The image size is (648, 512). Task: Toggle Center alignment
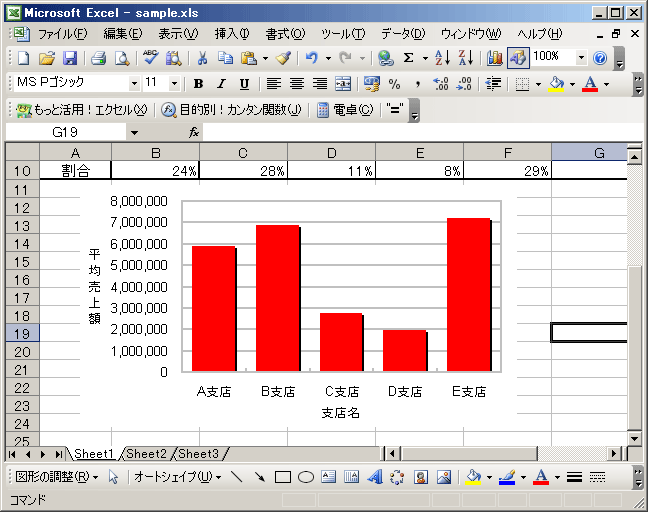[297, 84]
